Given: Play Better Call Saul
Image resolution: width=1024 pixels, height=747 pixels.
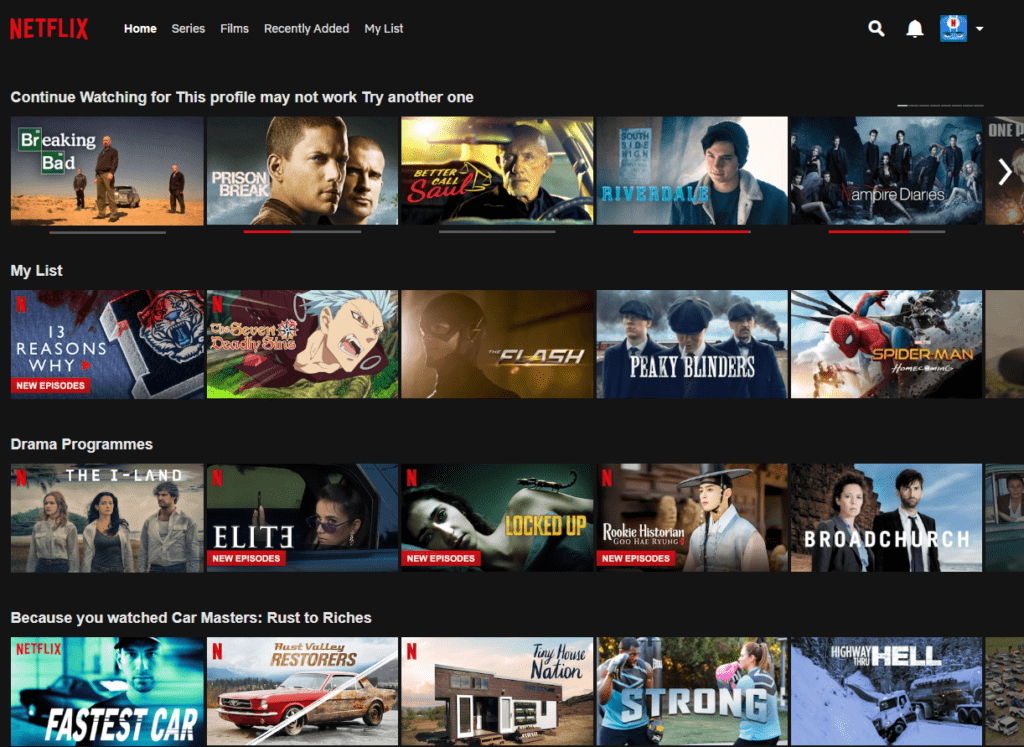Looking at the screenshot, I should click(x=497, y=170).
